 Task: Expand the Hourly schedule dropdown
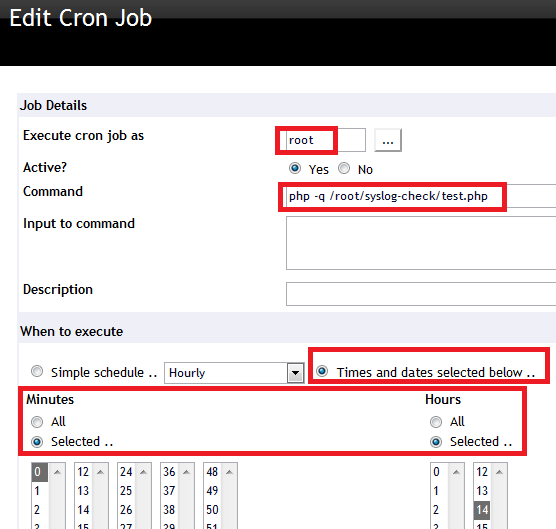pyautogui.click(x=296, y=373)
